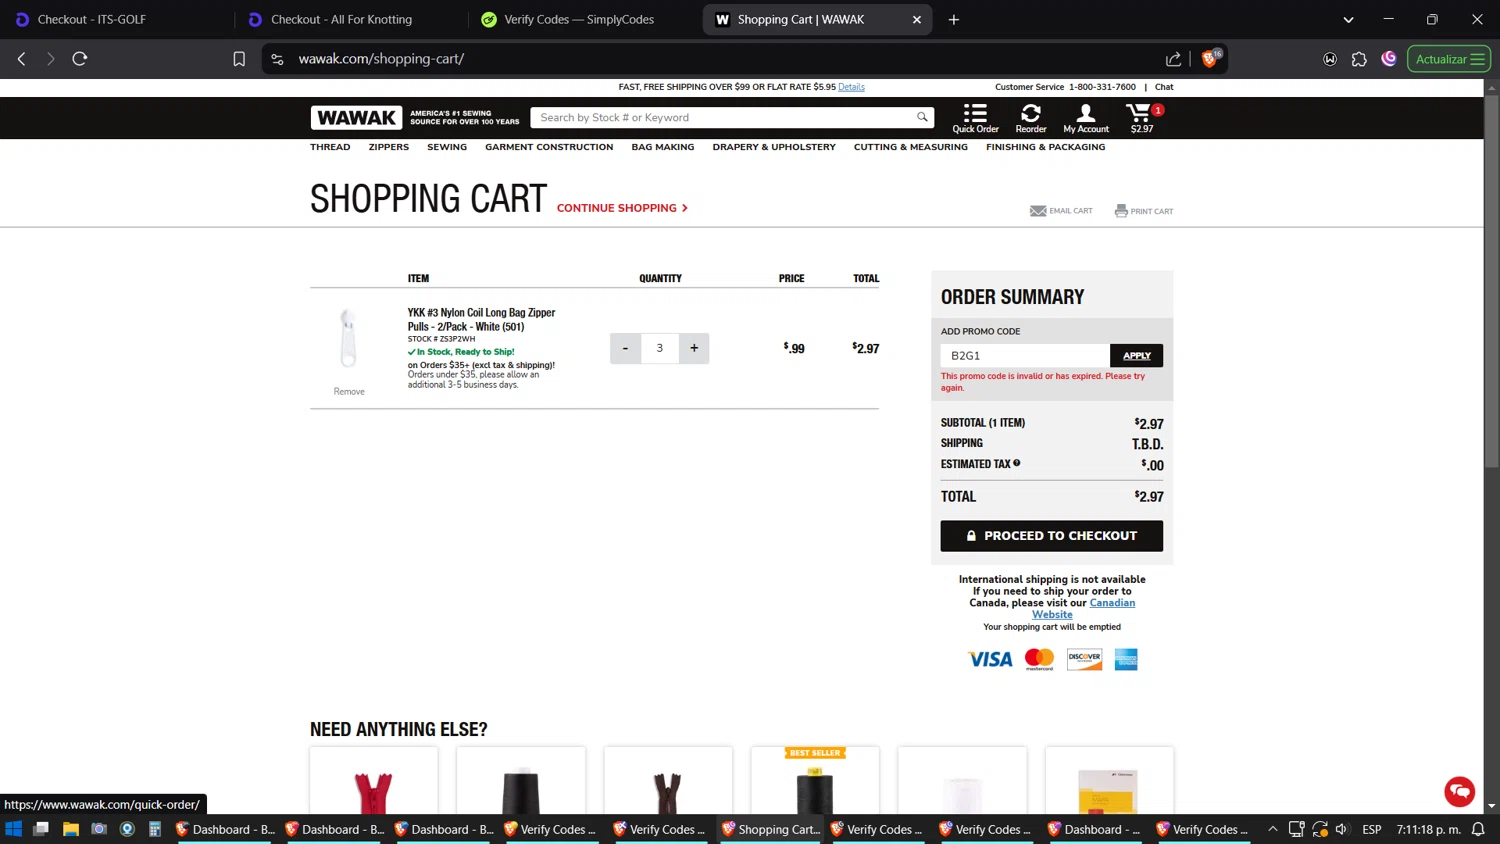Increase zipper quantity with plus button
This screenshot has width=1500, height=844.
(x=694, y=348)
